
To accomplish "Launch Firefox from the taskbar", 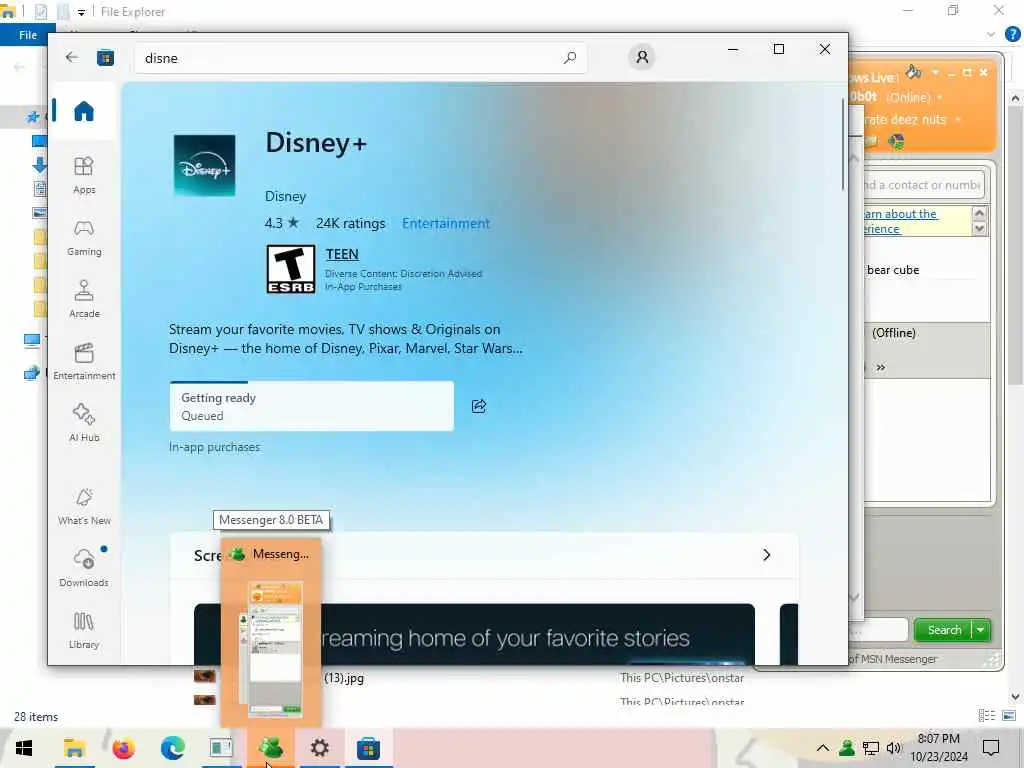I will pos(123,748).
